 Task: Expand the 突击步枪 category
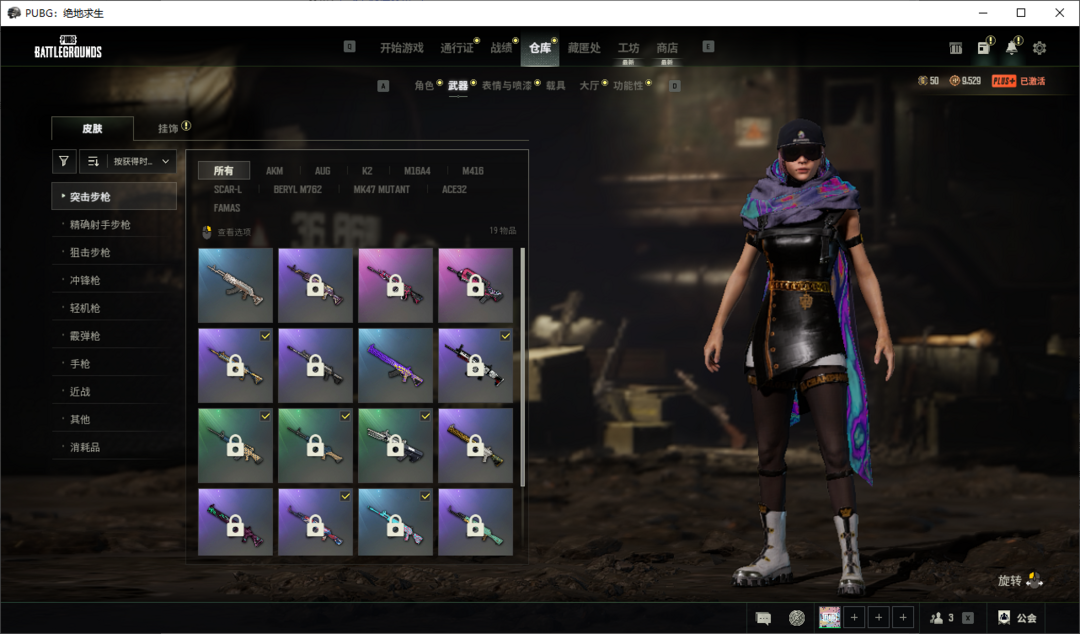114,196
